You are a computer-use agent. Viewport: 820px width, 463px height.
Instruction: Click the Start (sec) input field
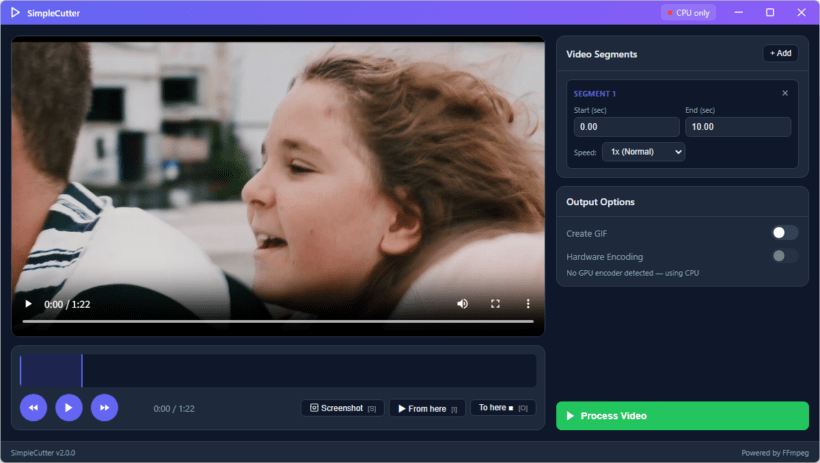tap(626, 127)
